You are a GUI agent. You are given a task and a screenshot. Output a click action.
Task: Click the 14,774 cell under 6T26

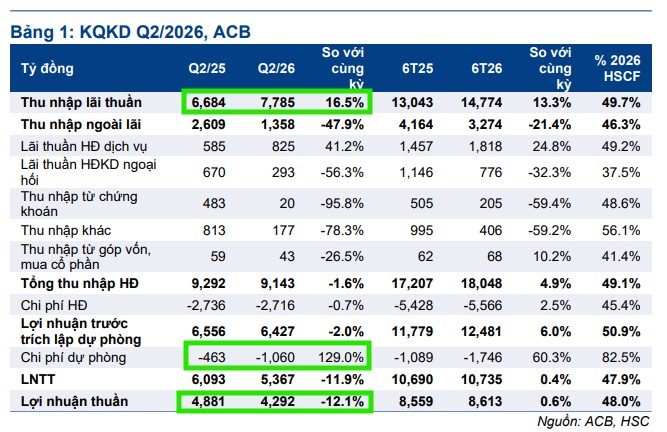point(482,102)
